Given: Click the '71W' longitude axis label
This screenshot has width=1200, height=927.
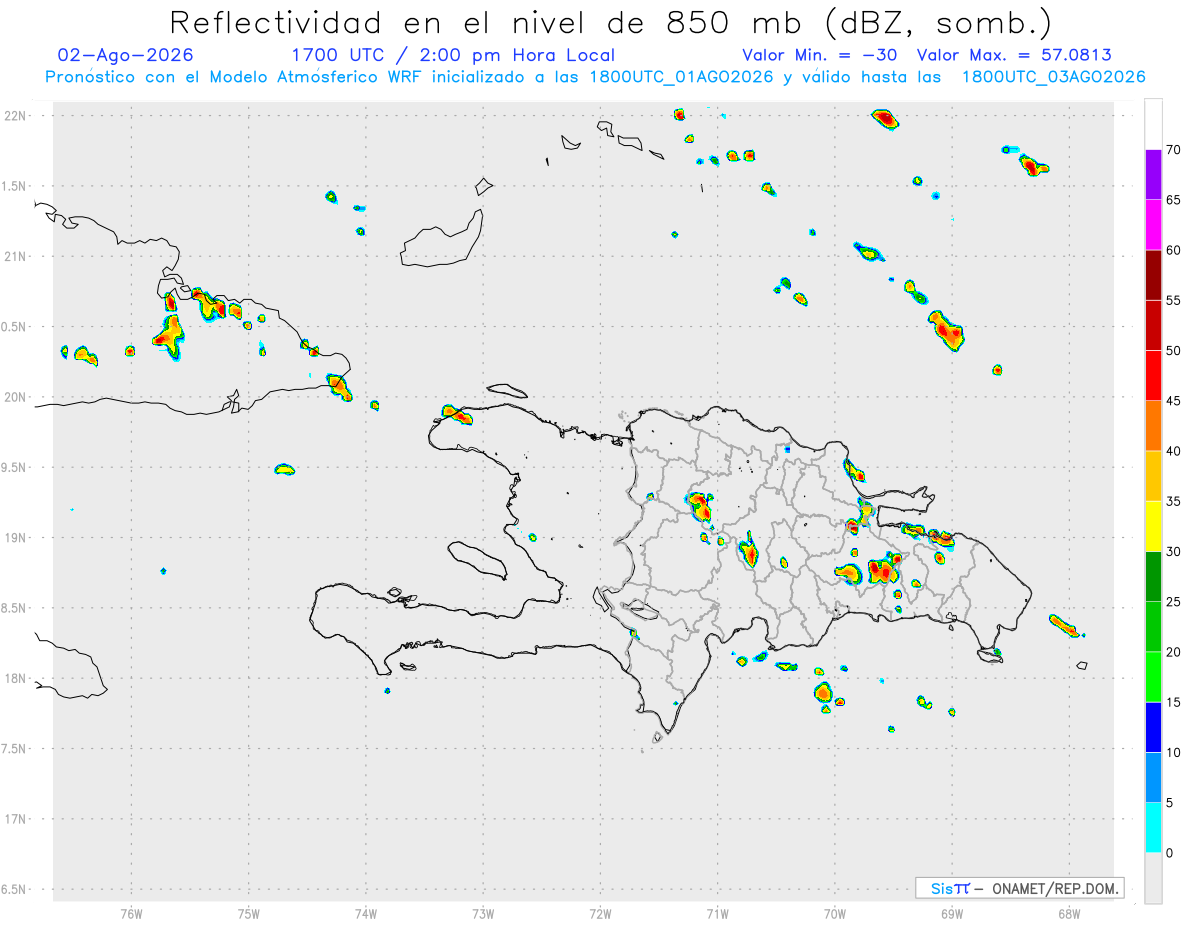Looking at the screenshot, I should pyautogui.click(x=717, y=913).
